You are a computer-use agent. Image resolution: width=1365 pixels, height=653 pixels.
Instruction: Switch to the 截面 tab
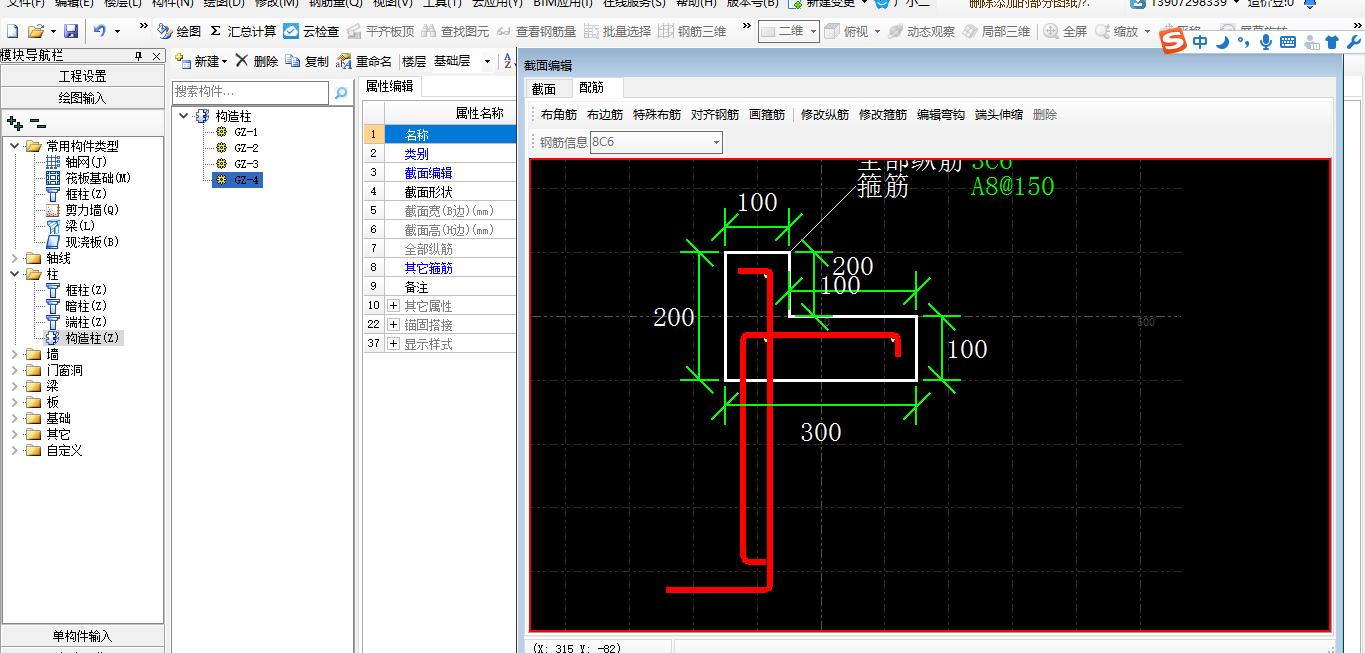click(x=544, y=88)
